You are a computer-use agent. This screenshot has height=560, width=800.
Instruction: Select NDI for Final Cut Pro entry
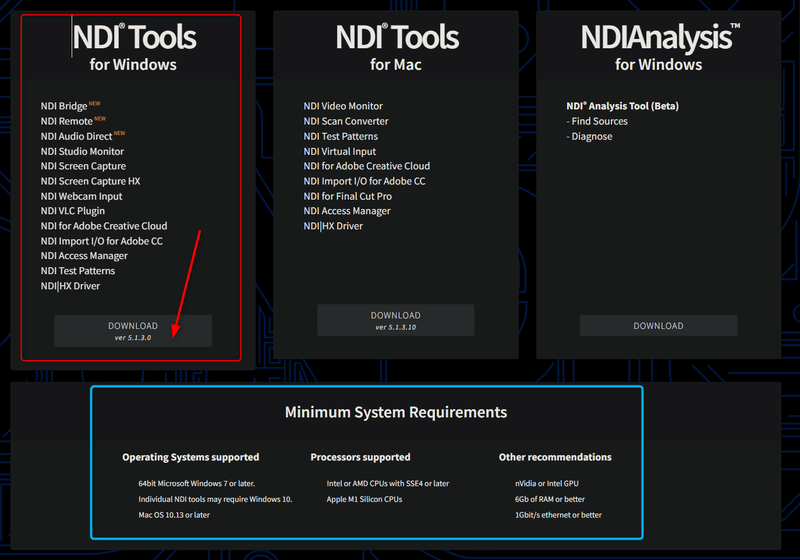coord(347,196)
